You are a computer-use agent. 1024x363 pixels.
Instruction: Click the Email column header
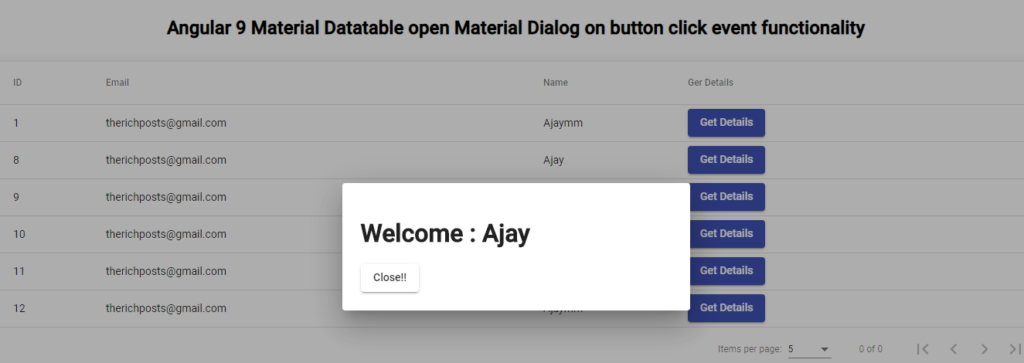point(118,83)
